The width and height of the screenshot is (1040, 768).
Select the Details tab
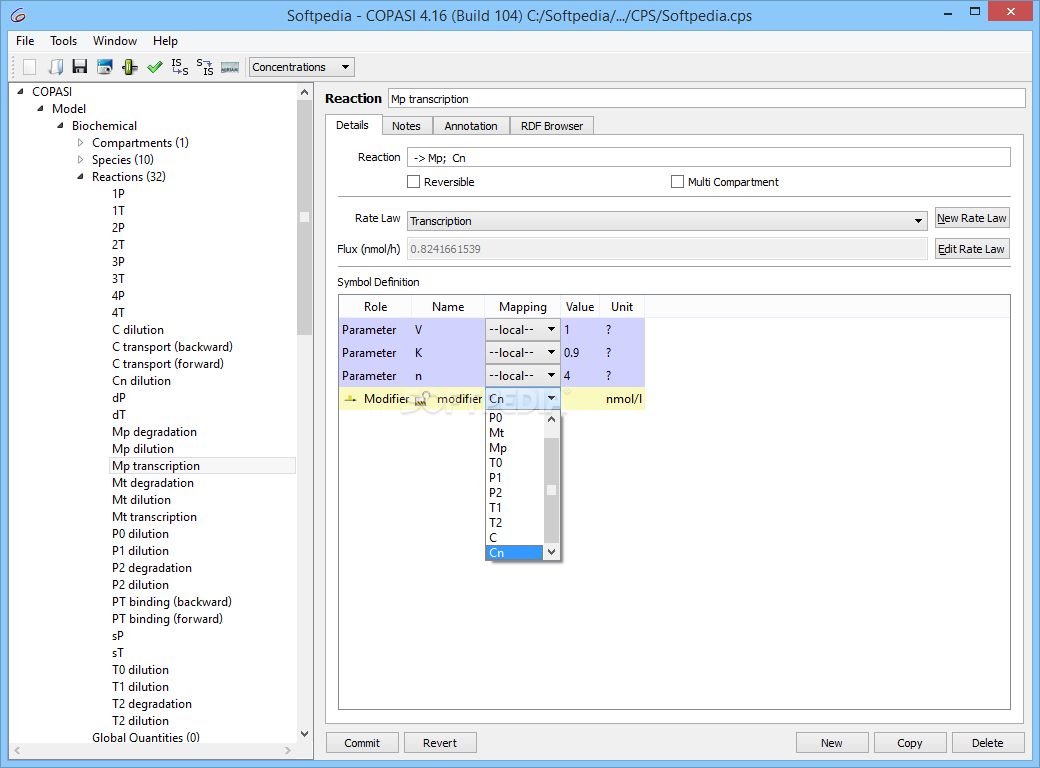tap(352, 125)
